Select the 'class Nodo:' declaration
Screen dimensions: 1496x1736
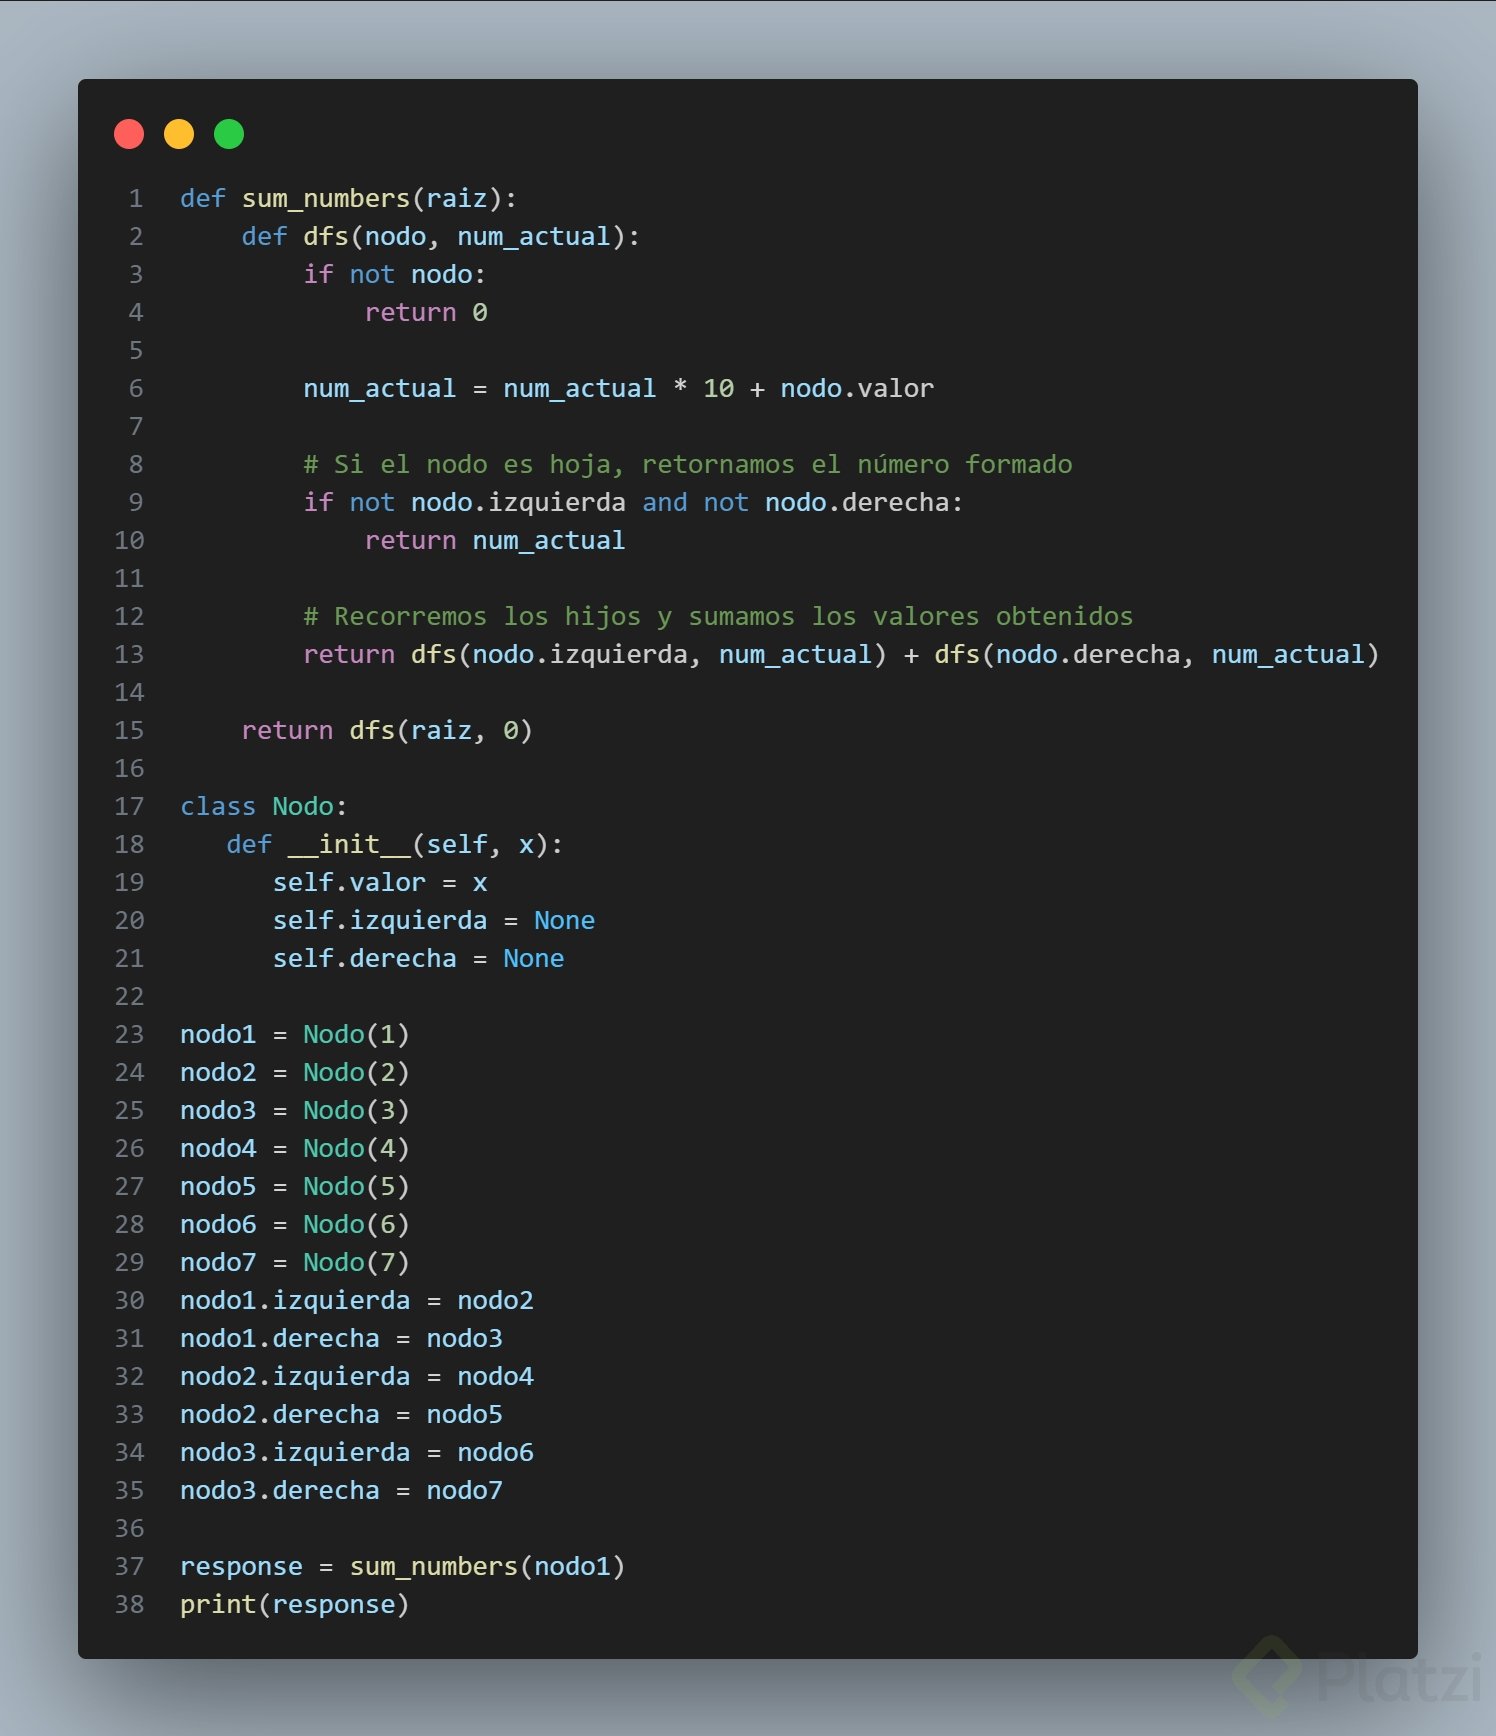click(263, 806)
